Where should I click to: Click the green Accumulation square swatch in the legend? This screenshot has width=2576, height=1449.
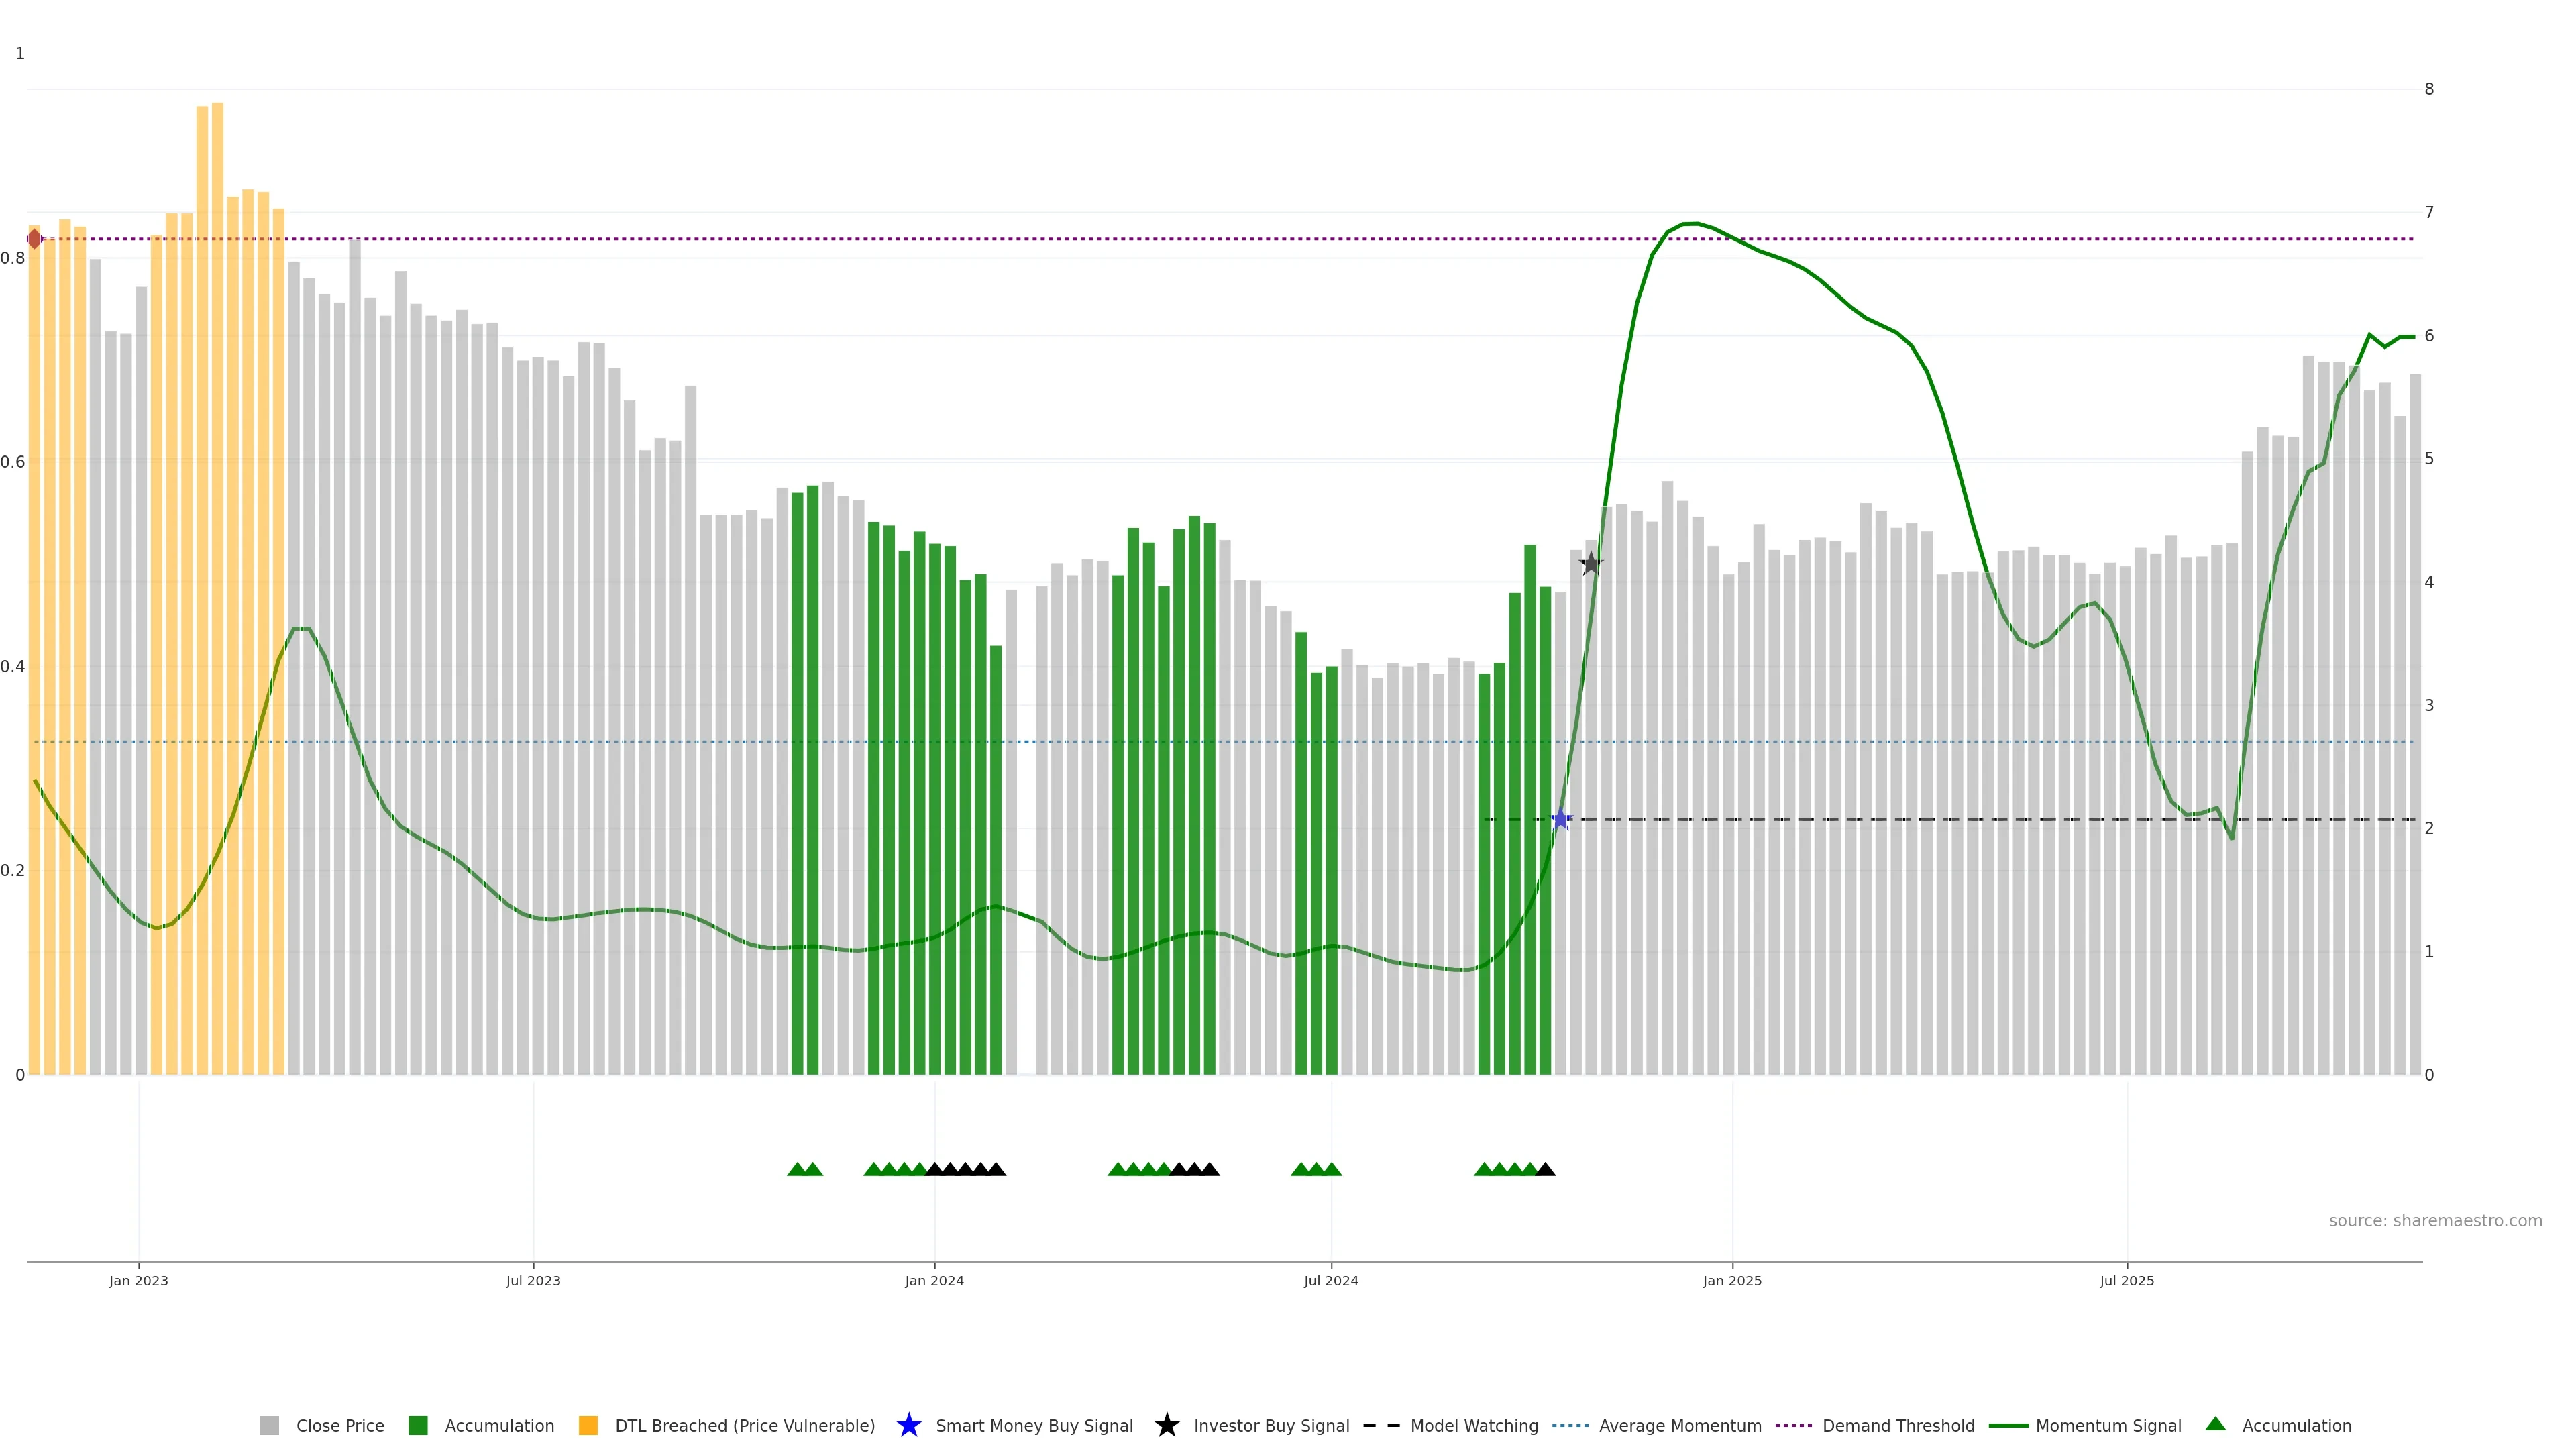click(418, 1426)
